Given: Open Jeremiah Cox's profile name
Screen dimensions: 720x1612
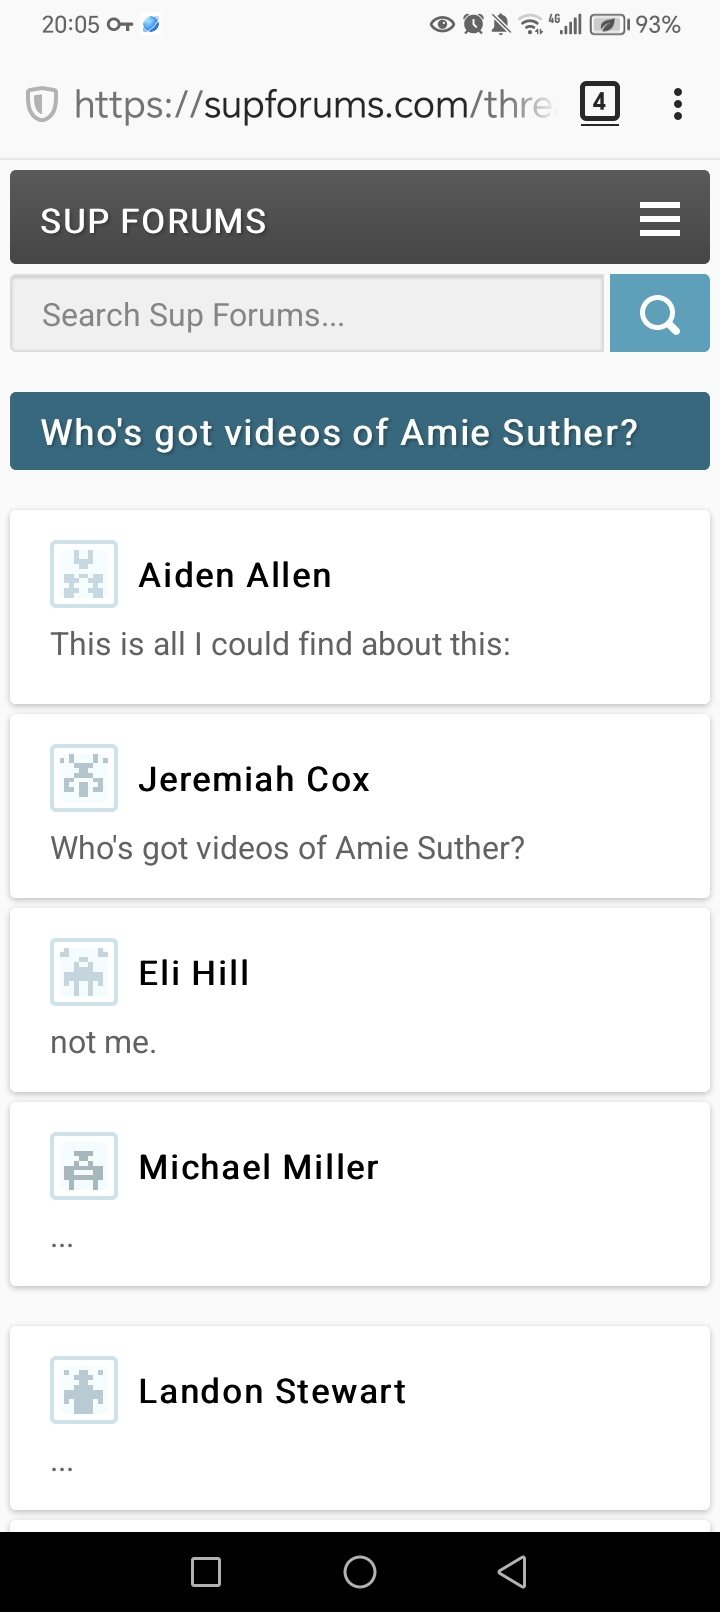Looking at the screenshot, I should (254, 779).
